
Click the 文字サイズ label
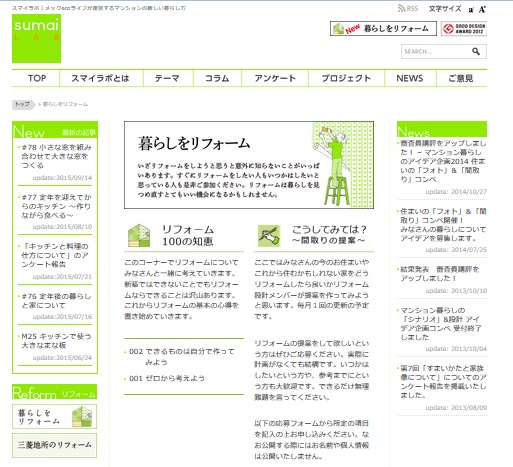(x=445, y=9)
